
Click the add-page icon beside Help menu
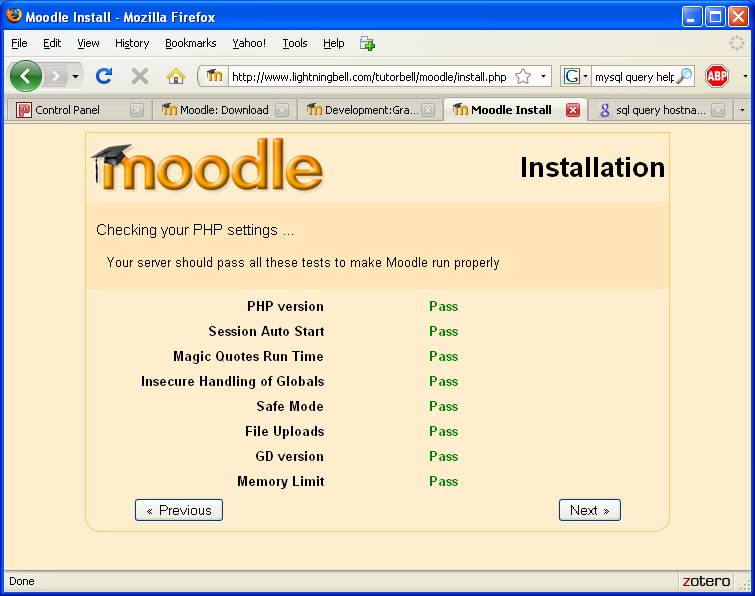[x=368, y=43]
